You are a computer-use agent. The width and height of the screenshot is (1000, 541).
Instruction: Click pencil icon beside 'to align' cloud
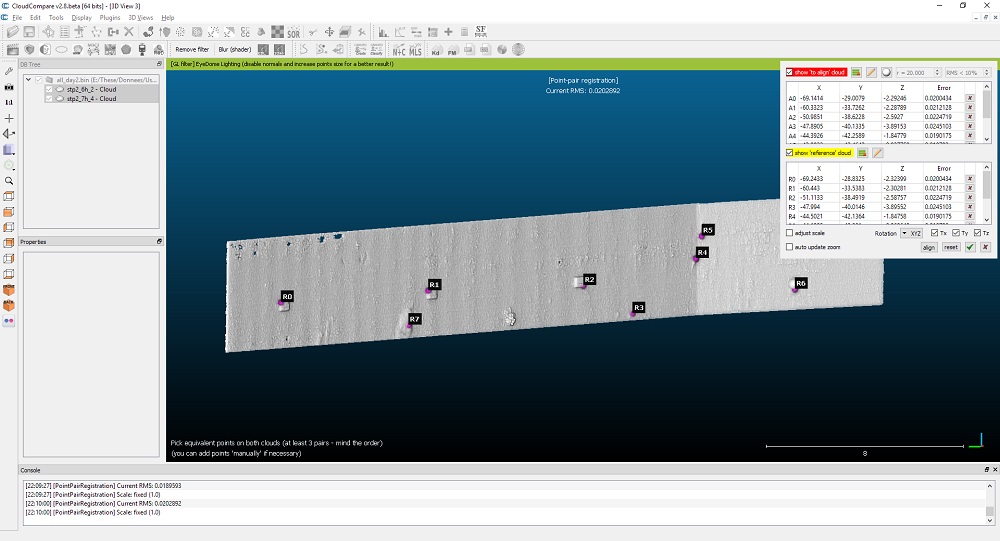coord(871,73)
